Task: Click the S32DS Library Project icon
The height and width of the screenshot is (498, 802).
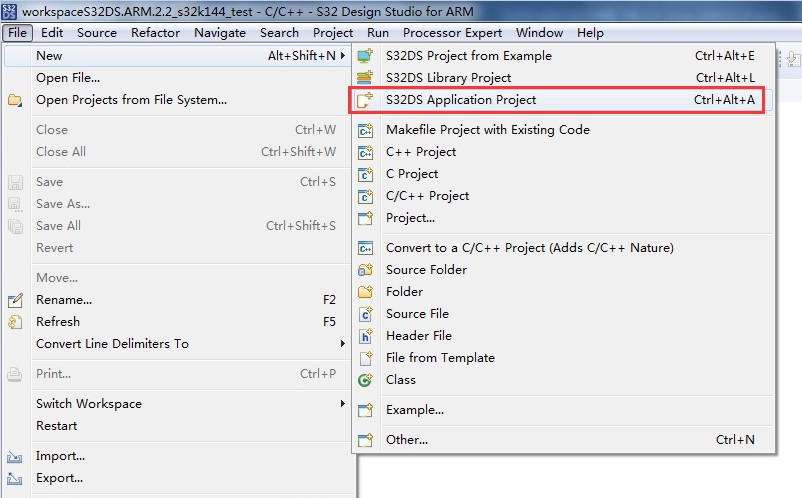Action: click(x=365, y=78)
